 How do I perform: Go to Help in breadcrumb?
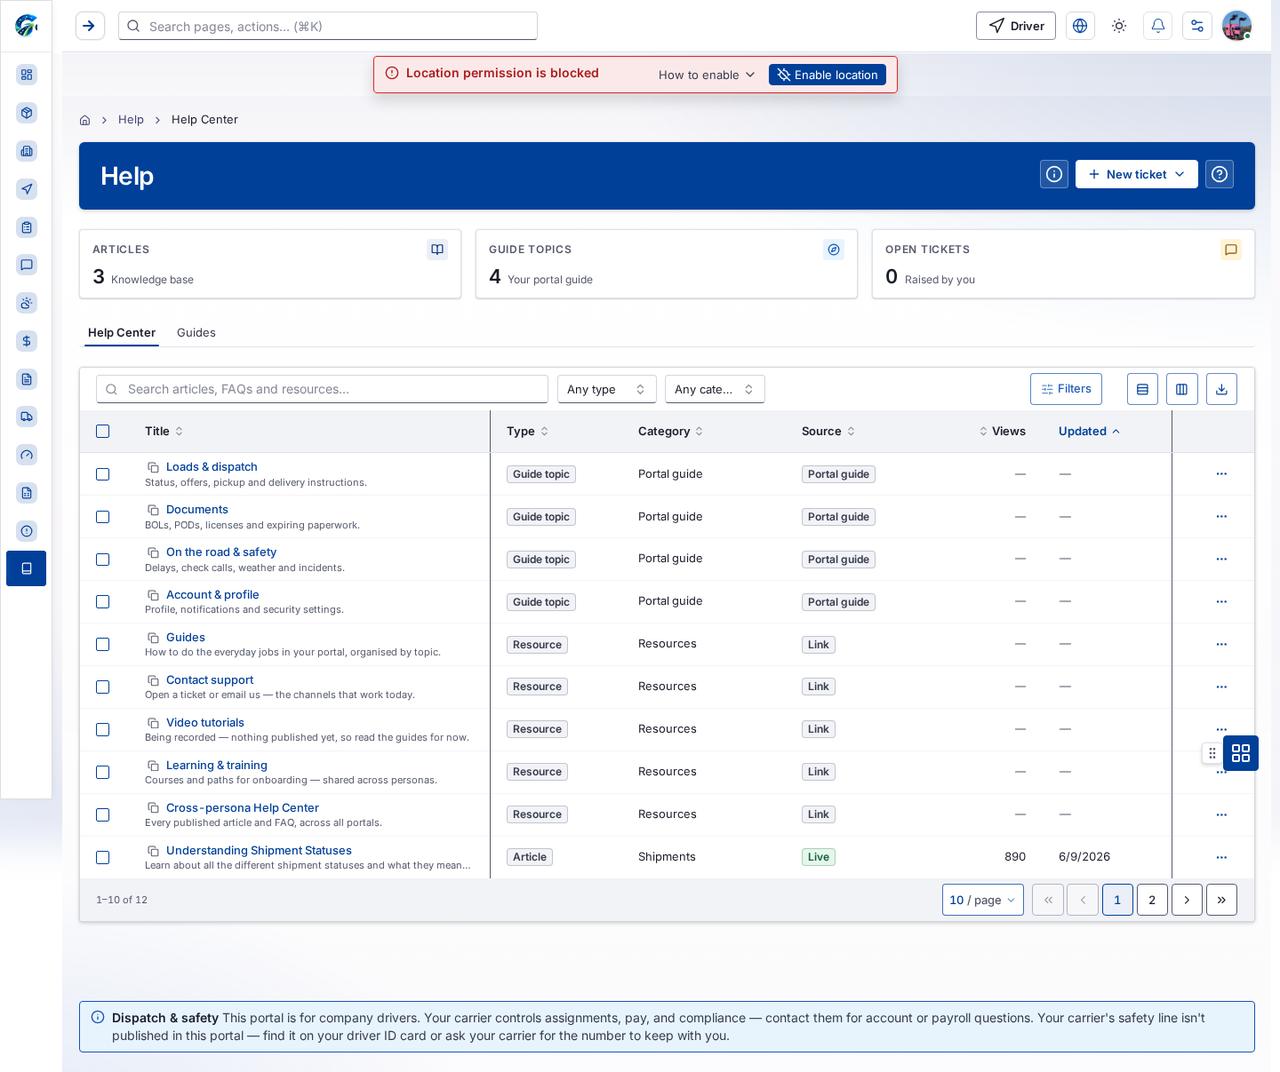(131, 120)
